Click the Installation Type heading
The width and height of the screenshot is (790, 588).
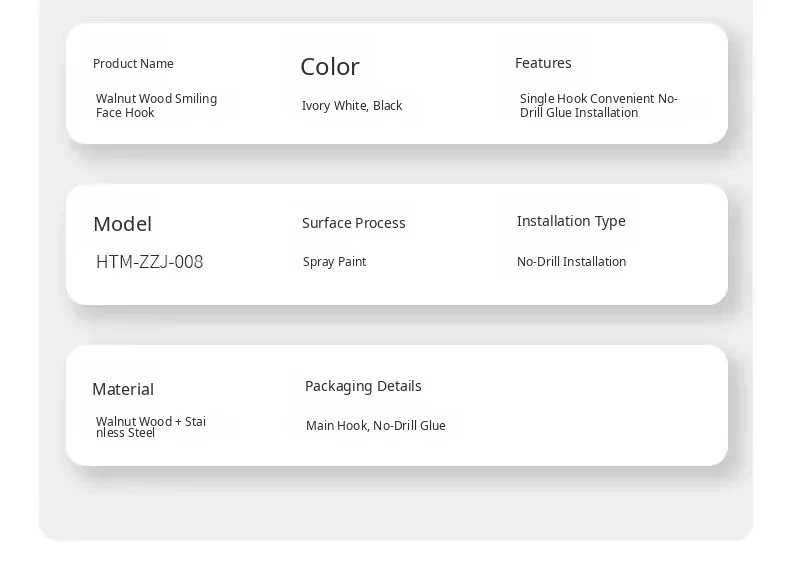(x=571, y=221)
